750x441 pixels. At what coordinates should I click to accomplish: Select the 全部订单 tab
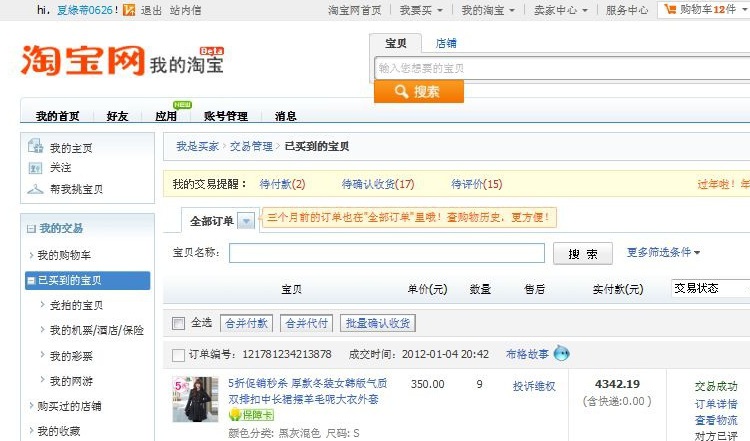[x=211, y=221]
